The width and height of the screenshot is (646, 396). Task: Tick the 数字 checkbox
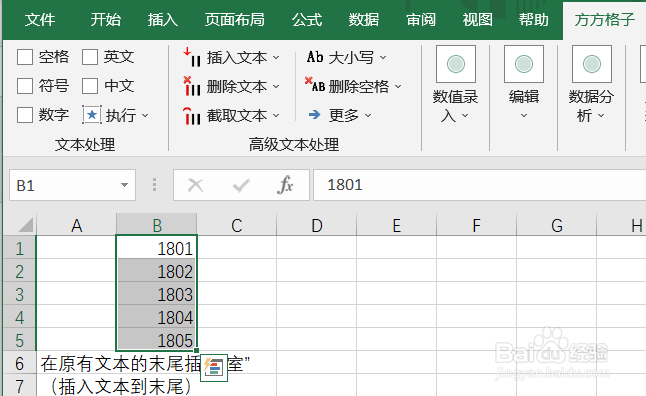(25, 115)
